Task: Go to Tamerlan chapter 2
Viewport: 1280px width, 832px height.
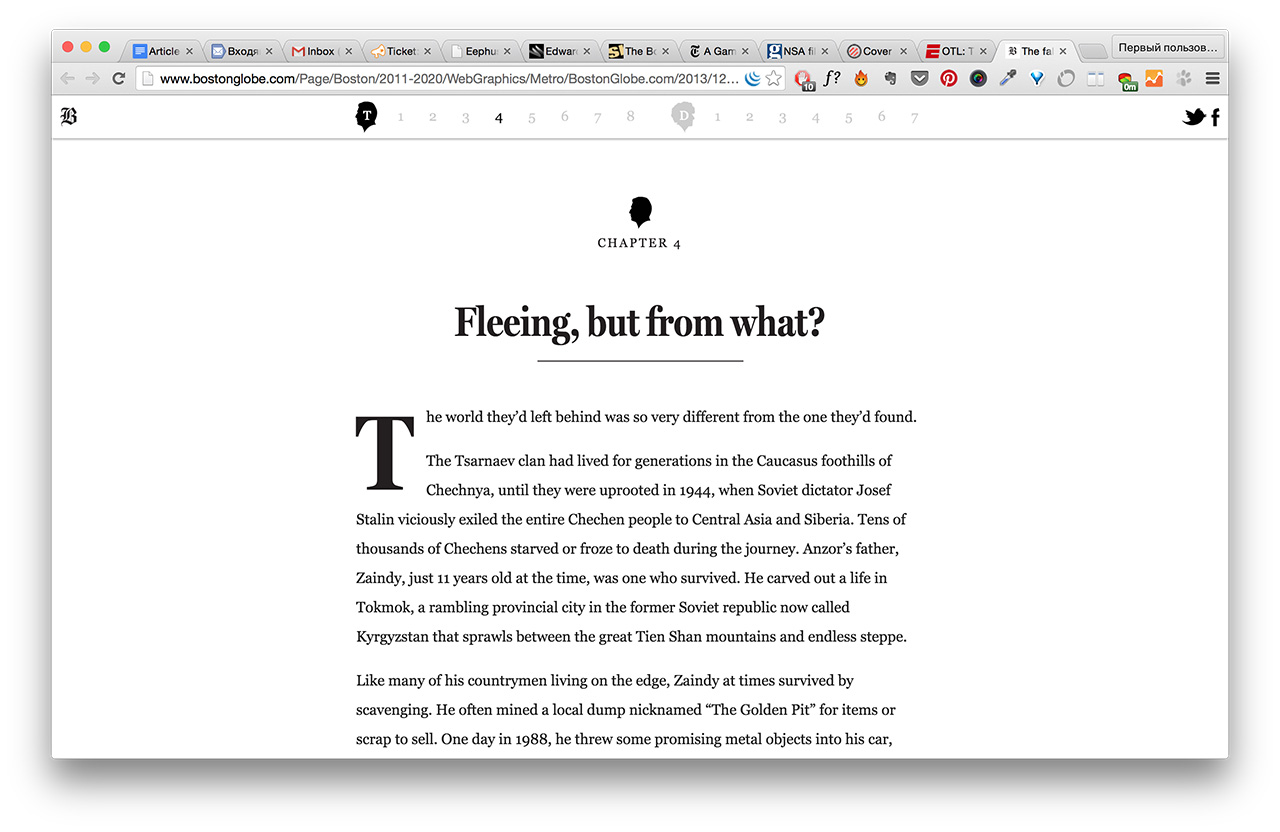Action: pos(433,117)
